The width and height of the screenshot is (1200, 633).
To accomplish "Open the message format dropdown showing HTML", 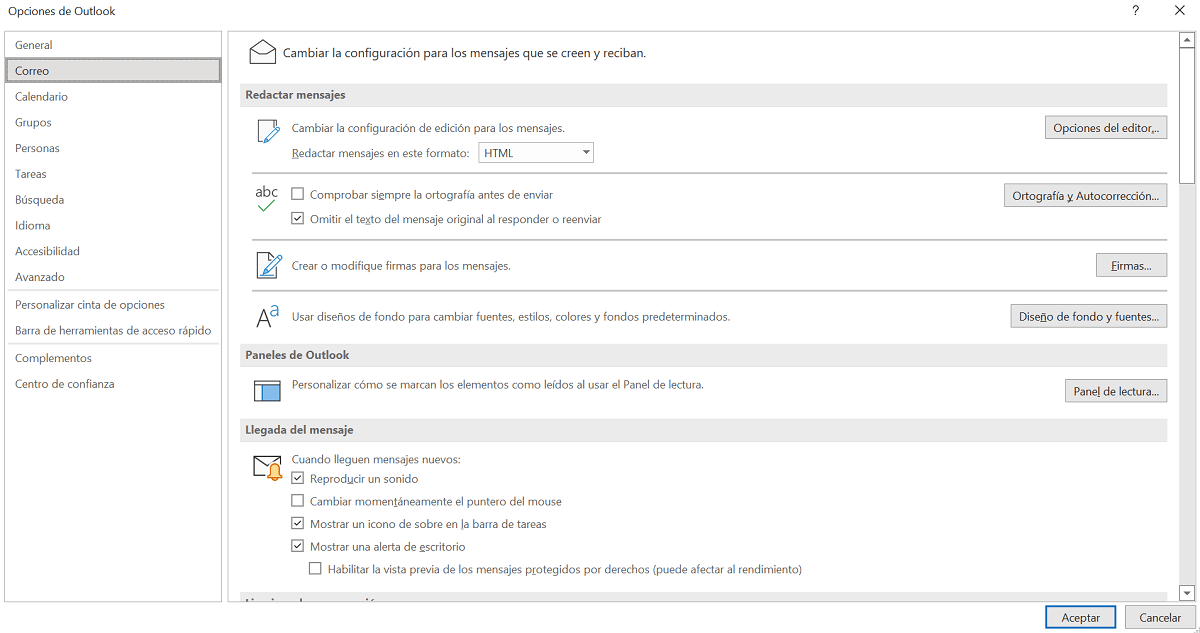I will [x=587, y=152].
